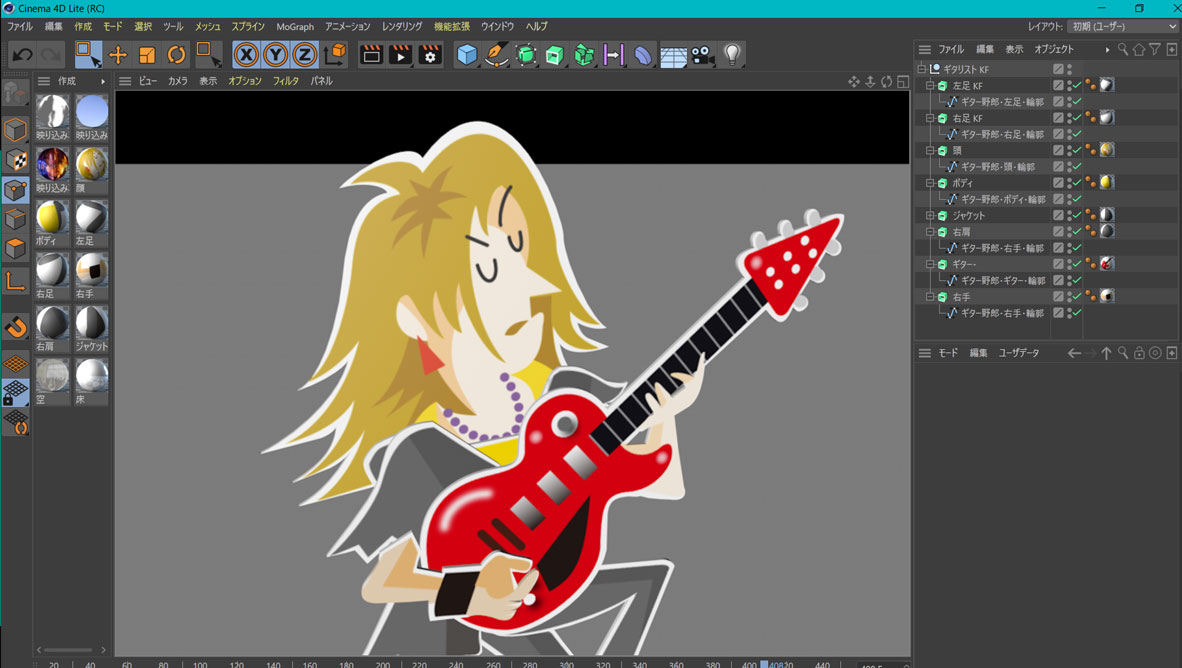Select the Move tool in the toolbar
Screen dimensions: 1182x668
pos(118,55)
